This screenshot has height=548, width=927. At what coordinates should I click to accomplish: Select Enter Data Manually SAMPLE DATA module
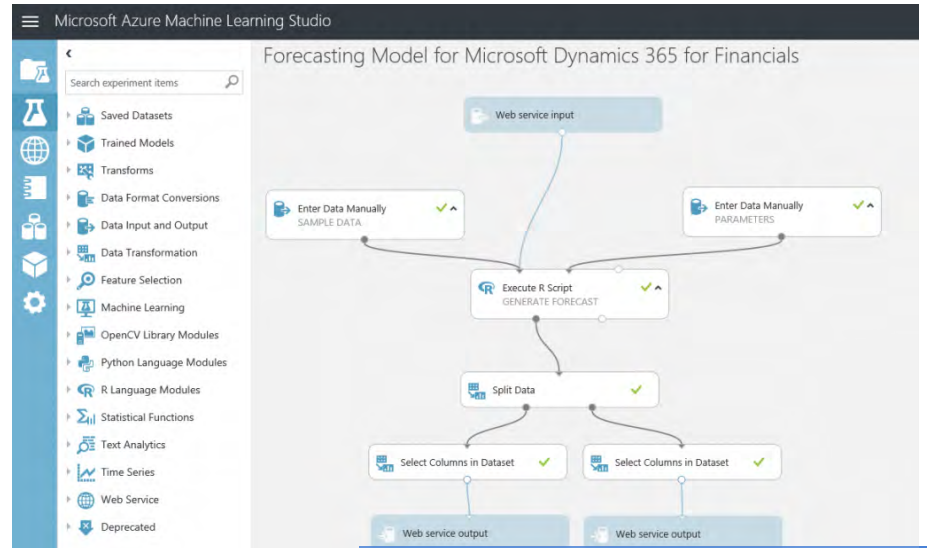pos(365,215)
